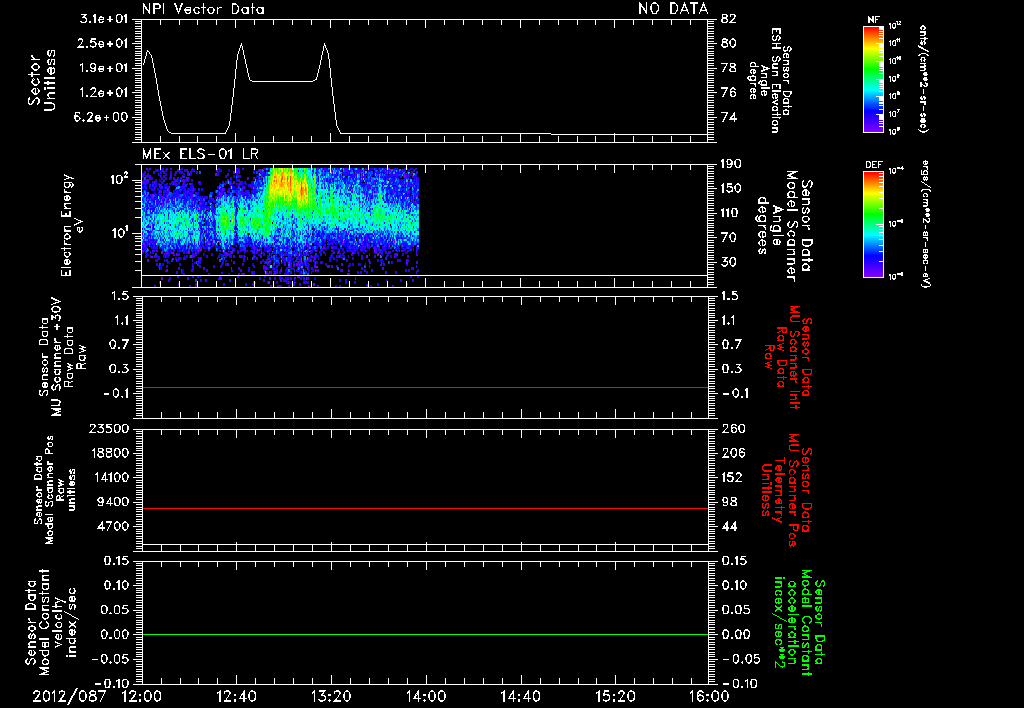Click the 14:00 time axis label
Screen dimensions: 1024x708
426,696
